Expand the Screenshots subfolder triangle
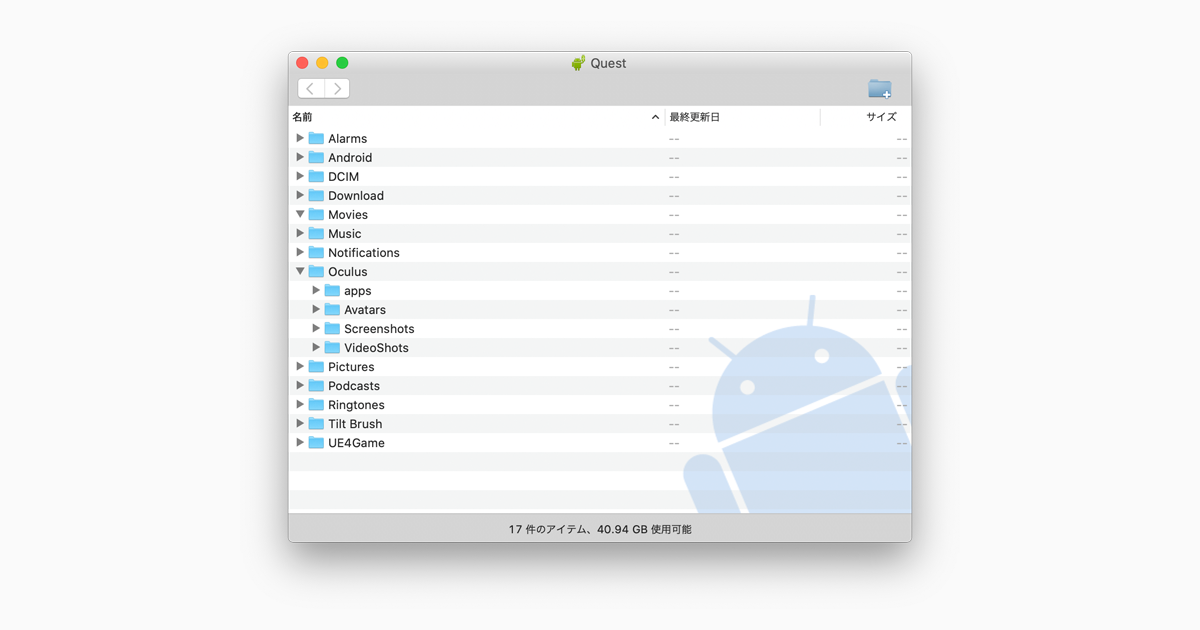Image resolution: width=1200 pixels, height=630 pixels. [316, 328]
